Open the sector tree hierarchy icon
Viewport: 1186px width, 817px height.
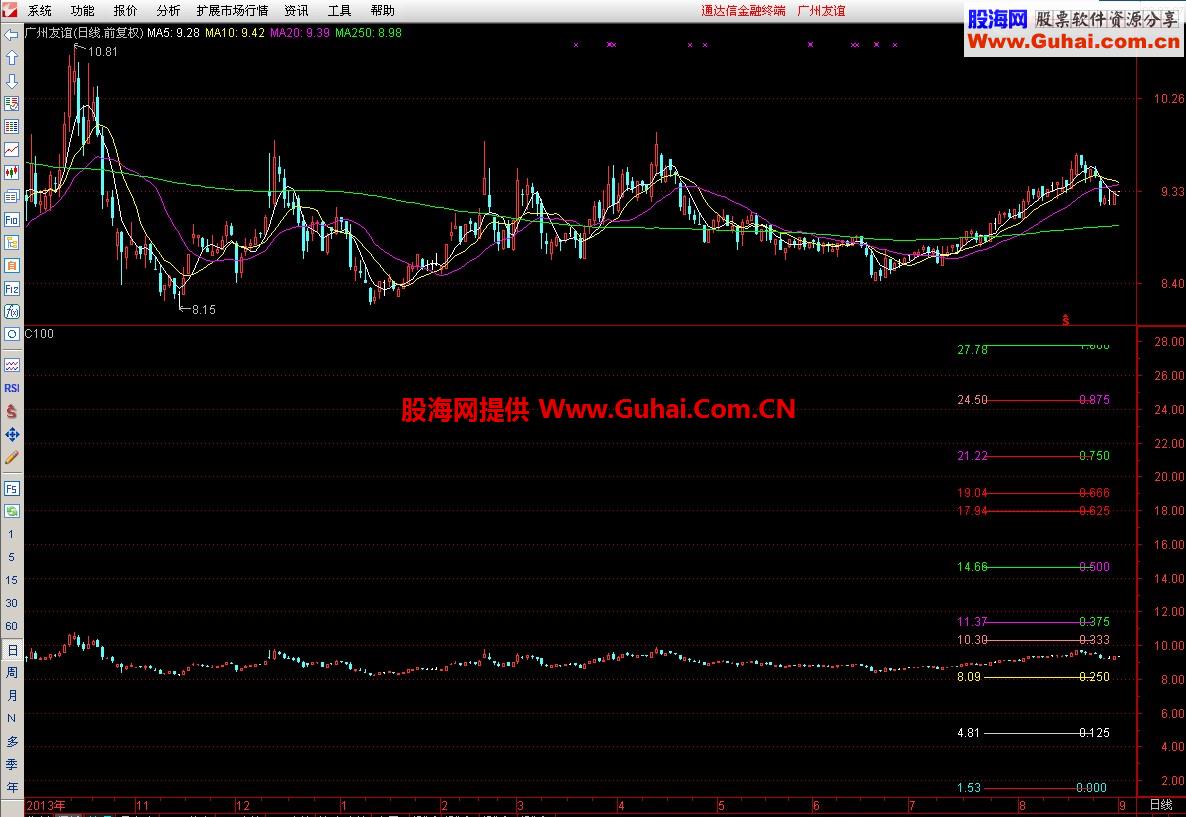tap(11, 243)
